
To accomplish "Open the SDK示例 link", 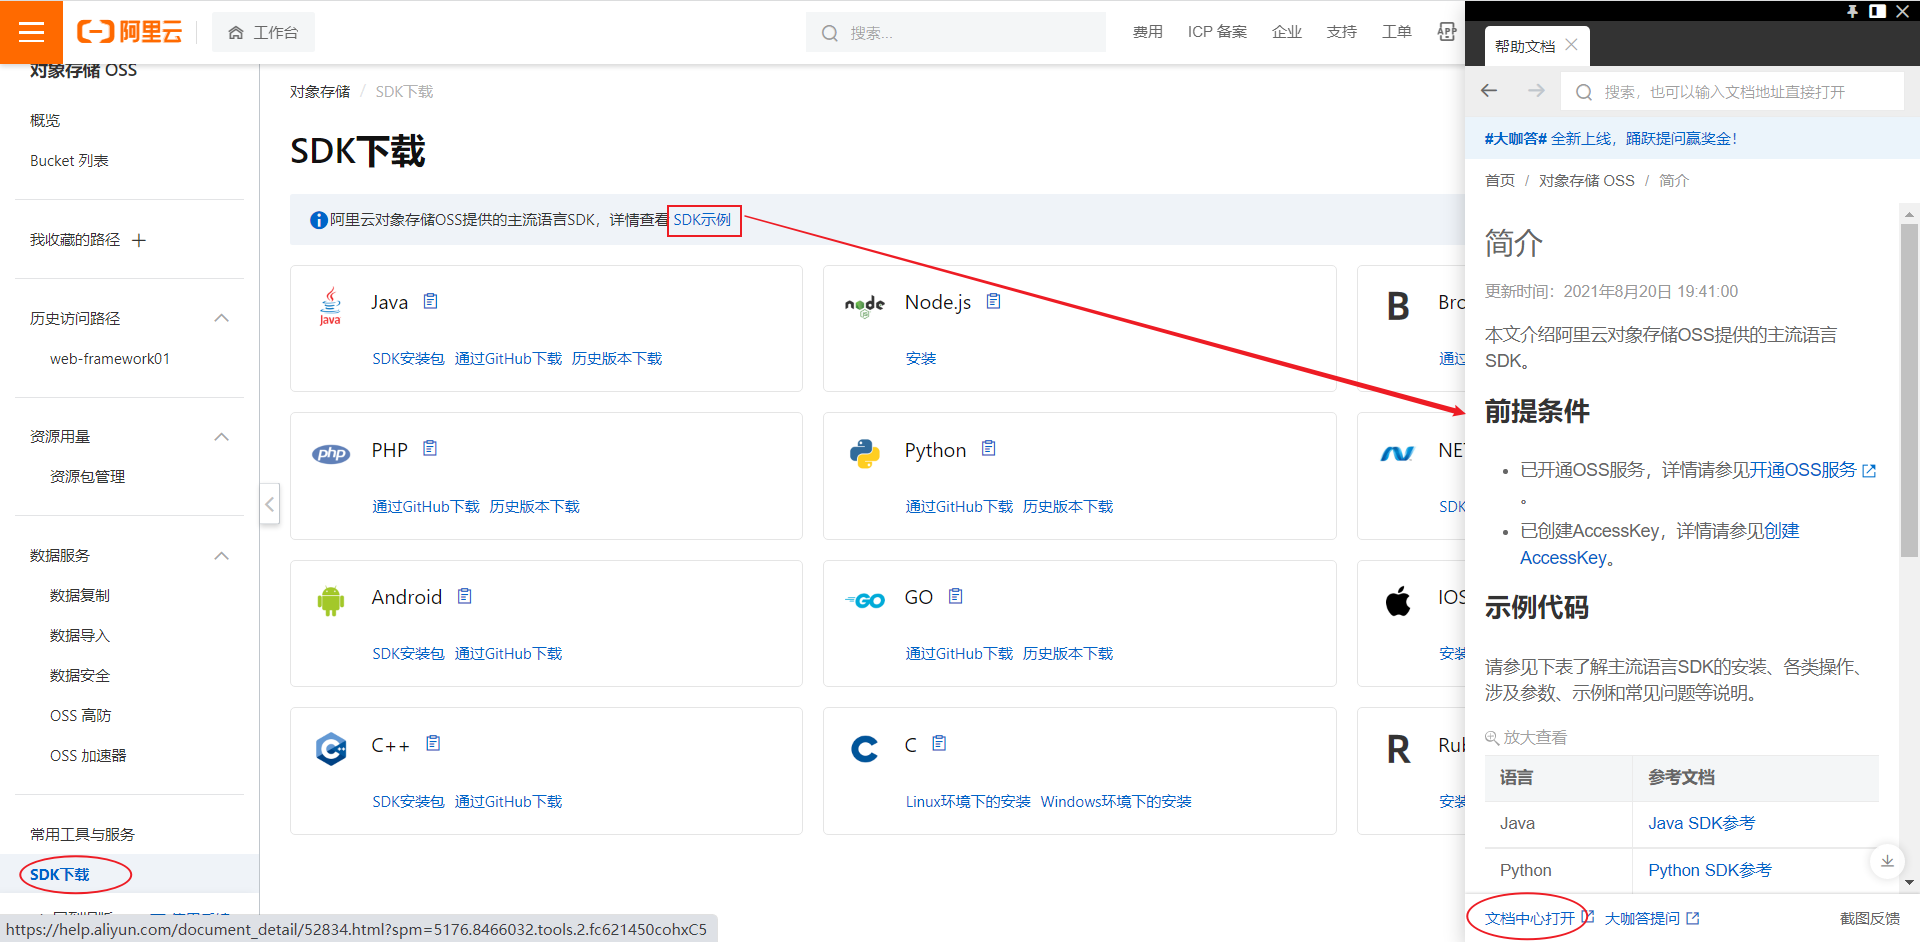I will click(703, 219).
